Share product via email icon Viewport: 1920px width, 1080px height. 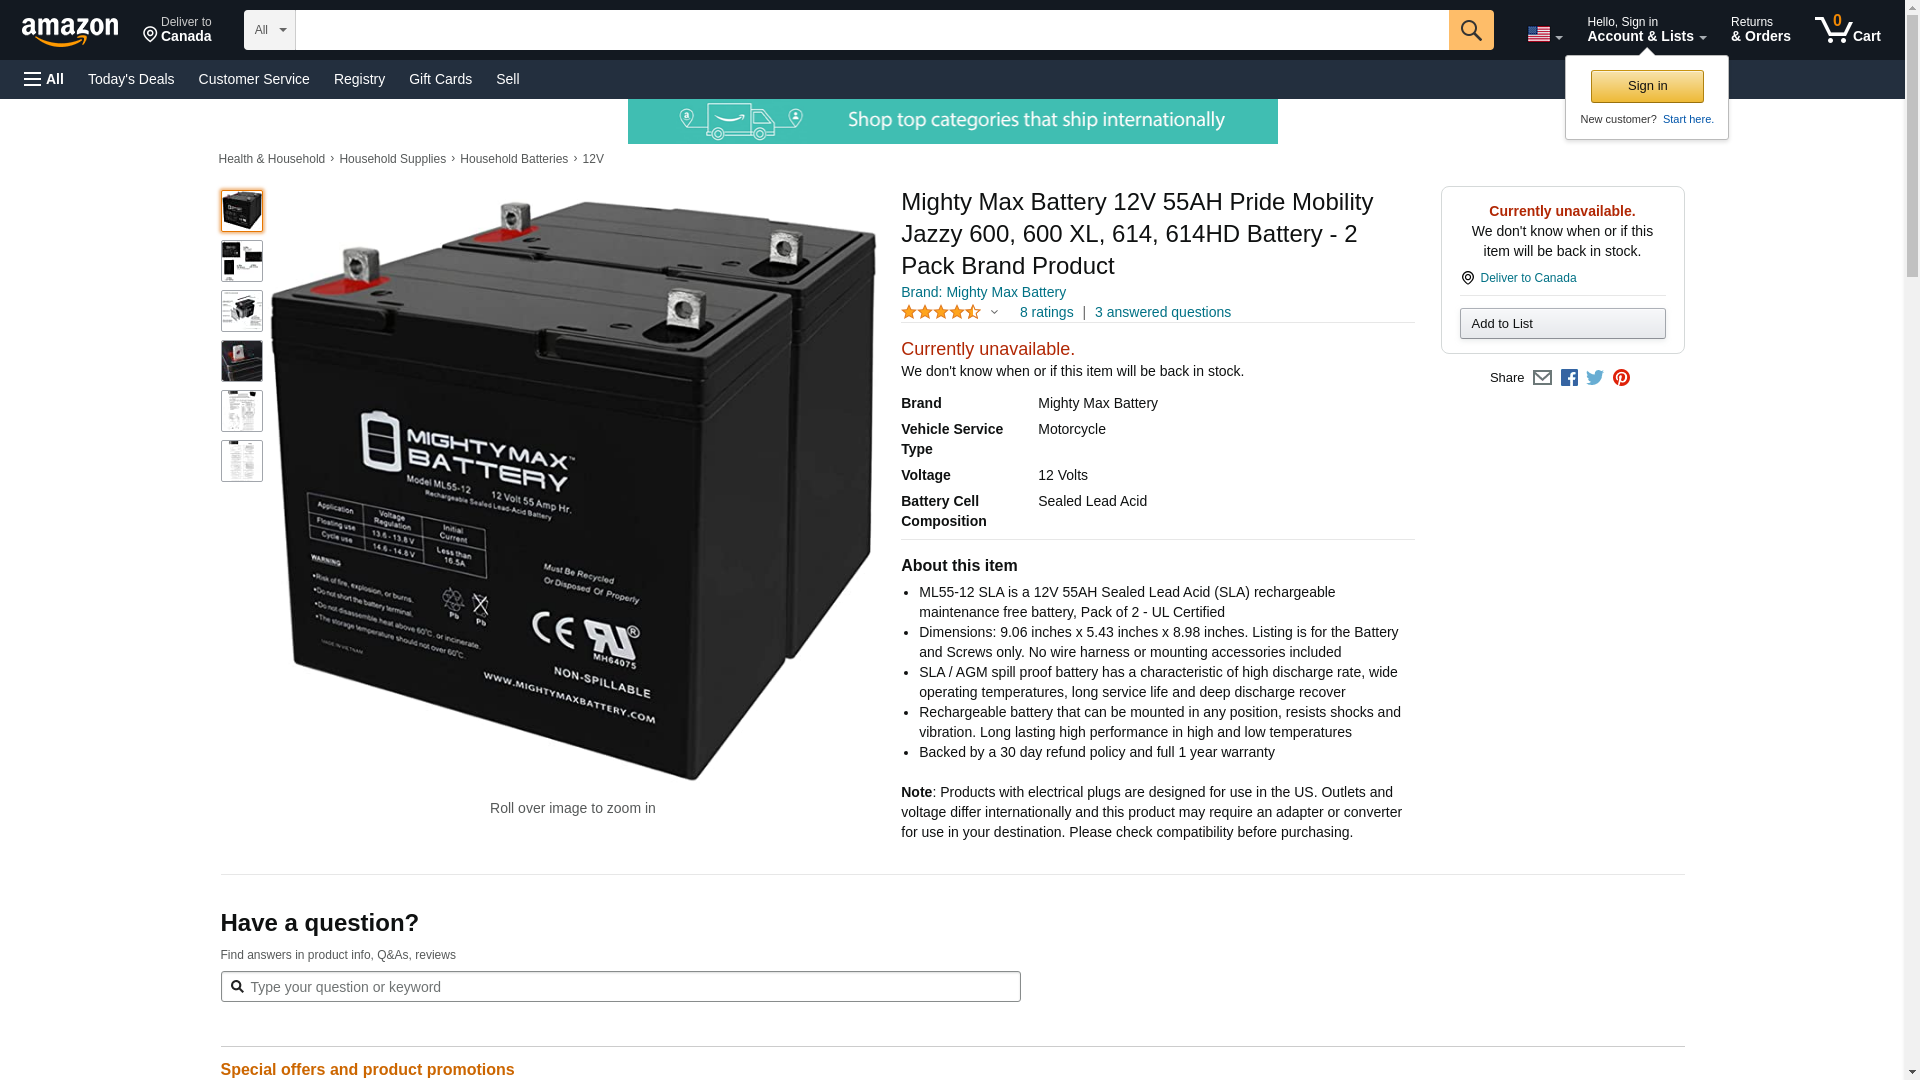pyautogui.click(x=1542, y=378)
